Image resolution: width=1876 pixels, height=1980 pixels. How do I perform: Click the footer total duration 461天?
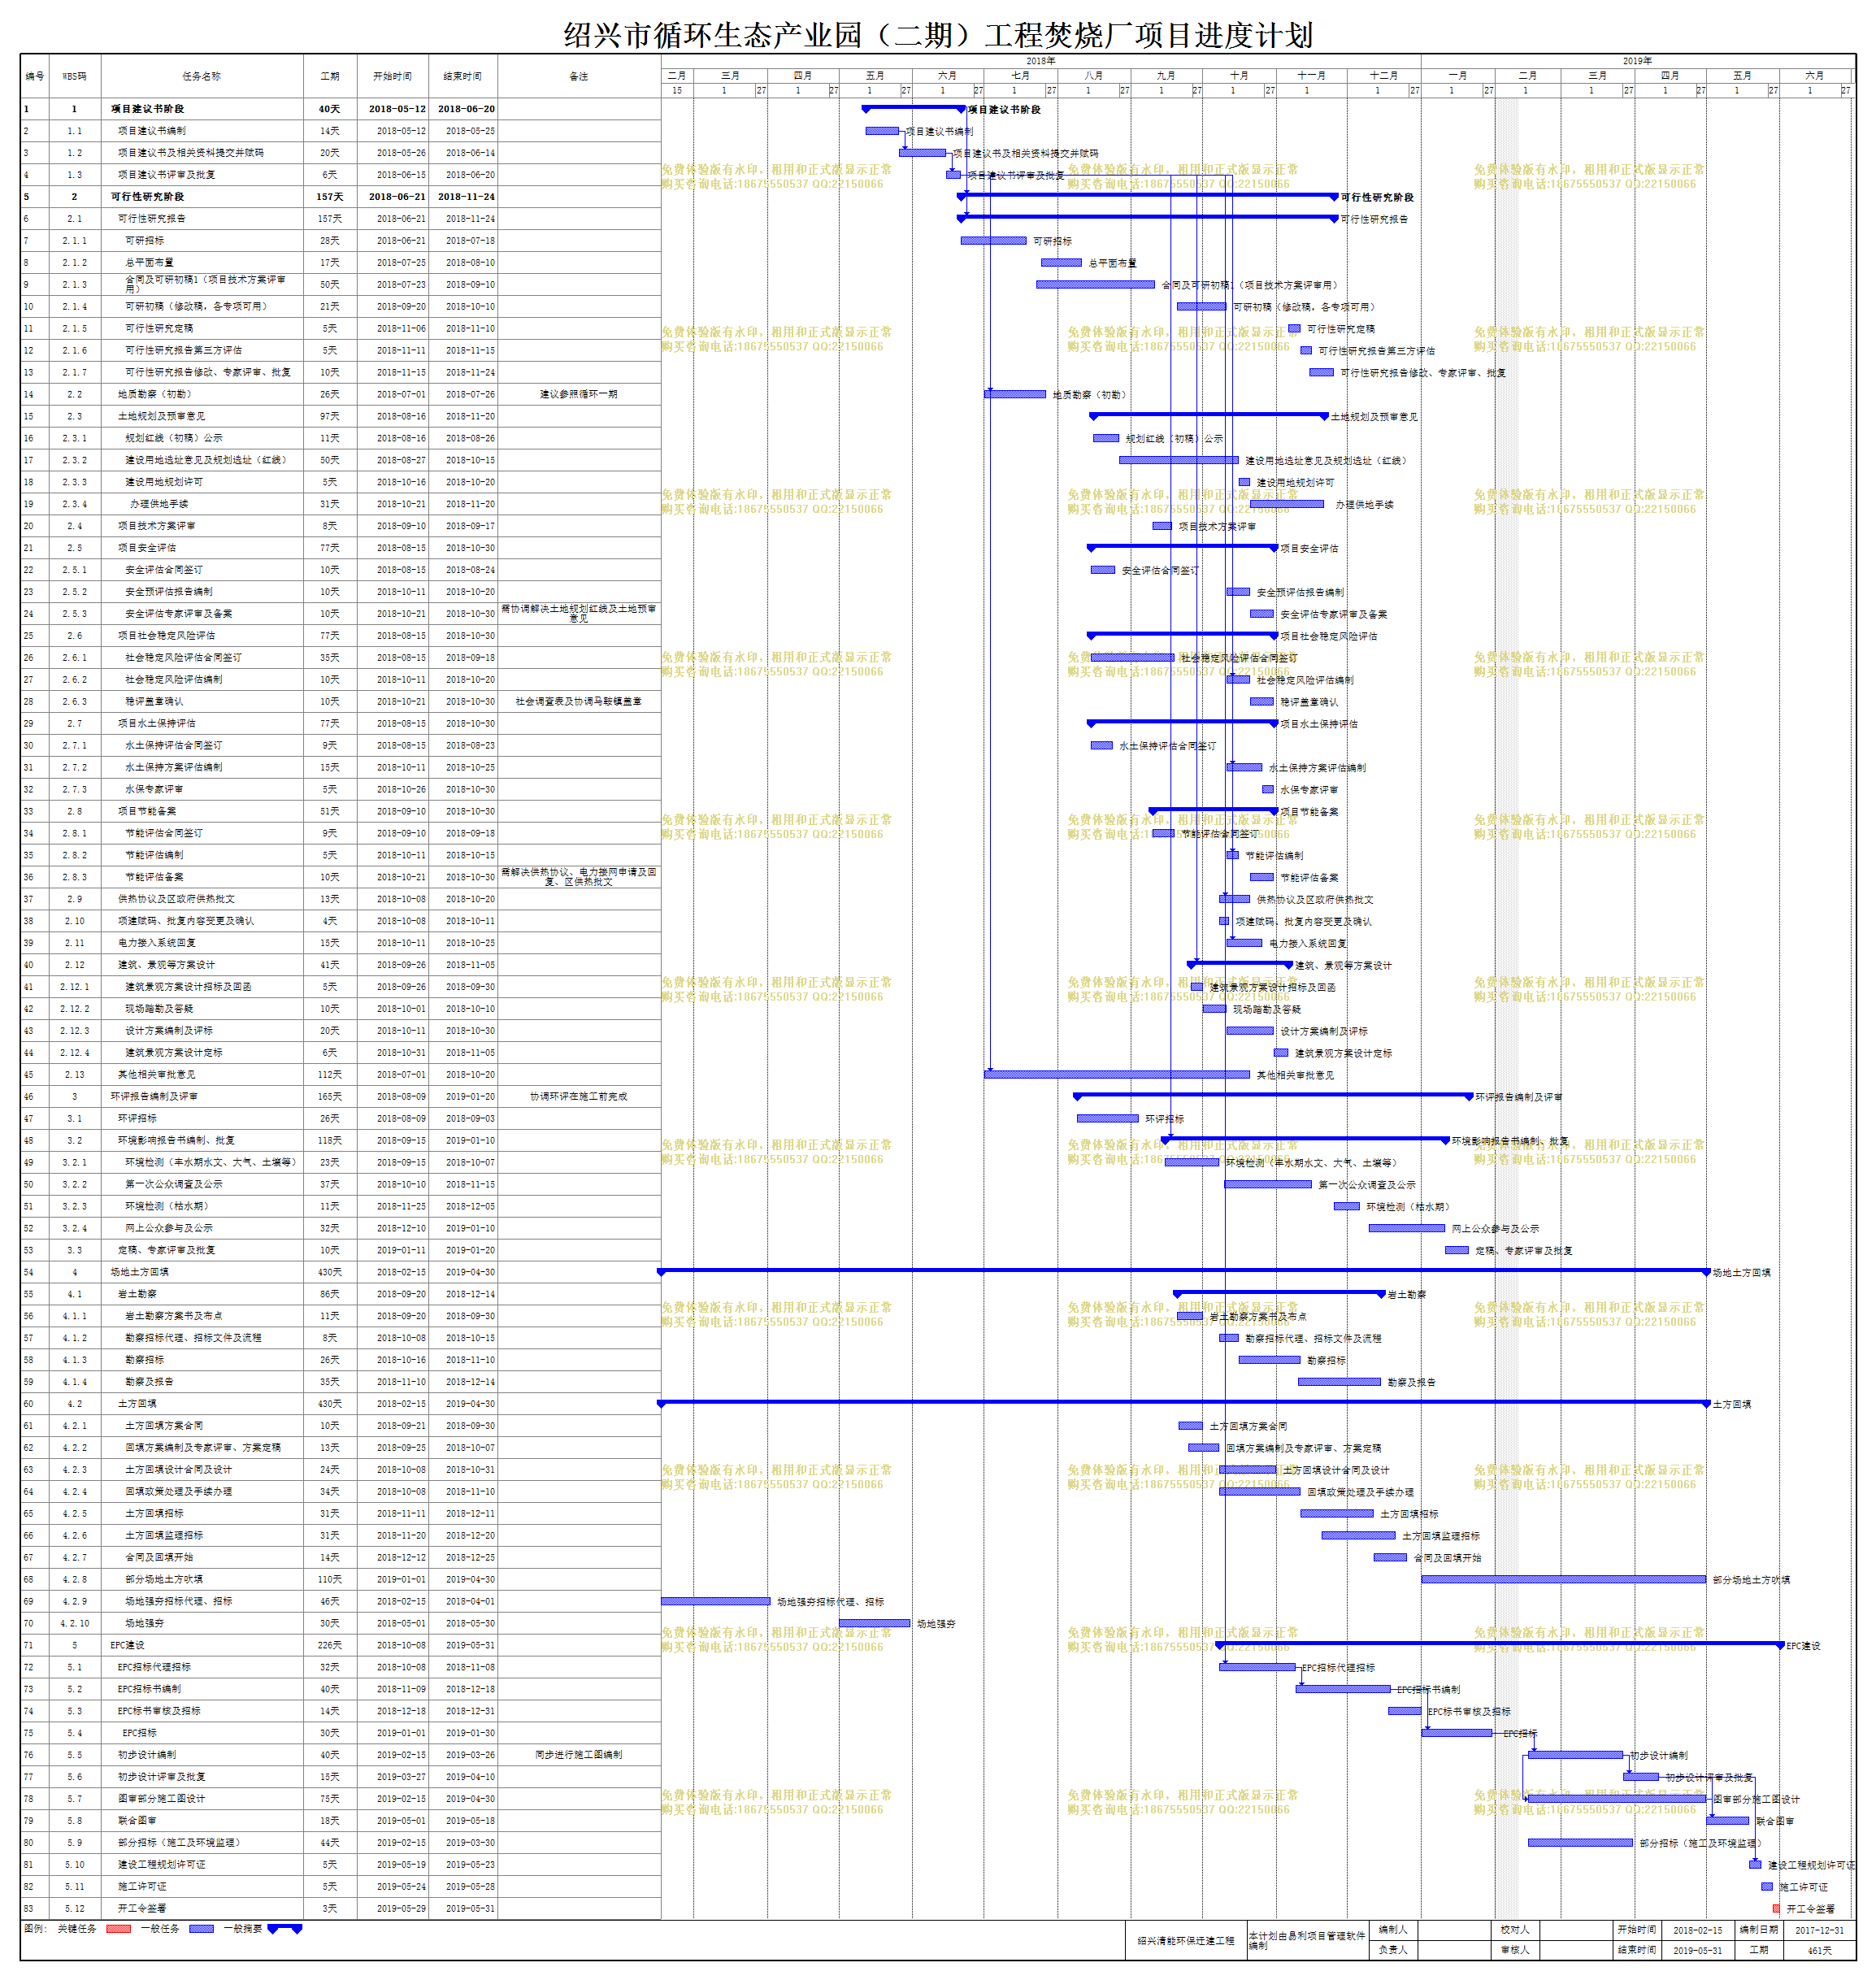click(x=1819, y=1950)
